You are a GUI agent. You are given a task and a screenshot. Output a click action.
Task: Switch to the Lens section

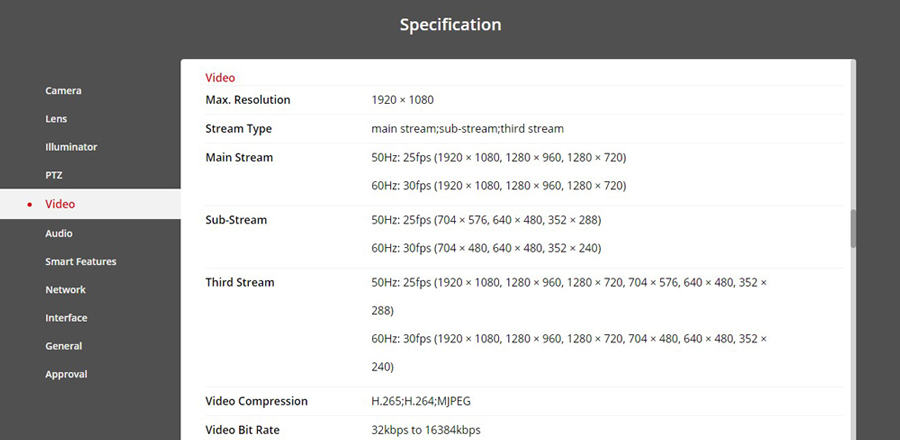(x=57, y=119)
